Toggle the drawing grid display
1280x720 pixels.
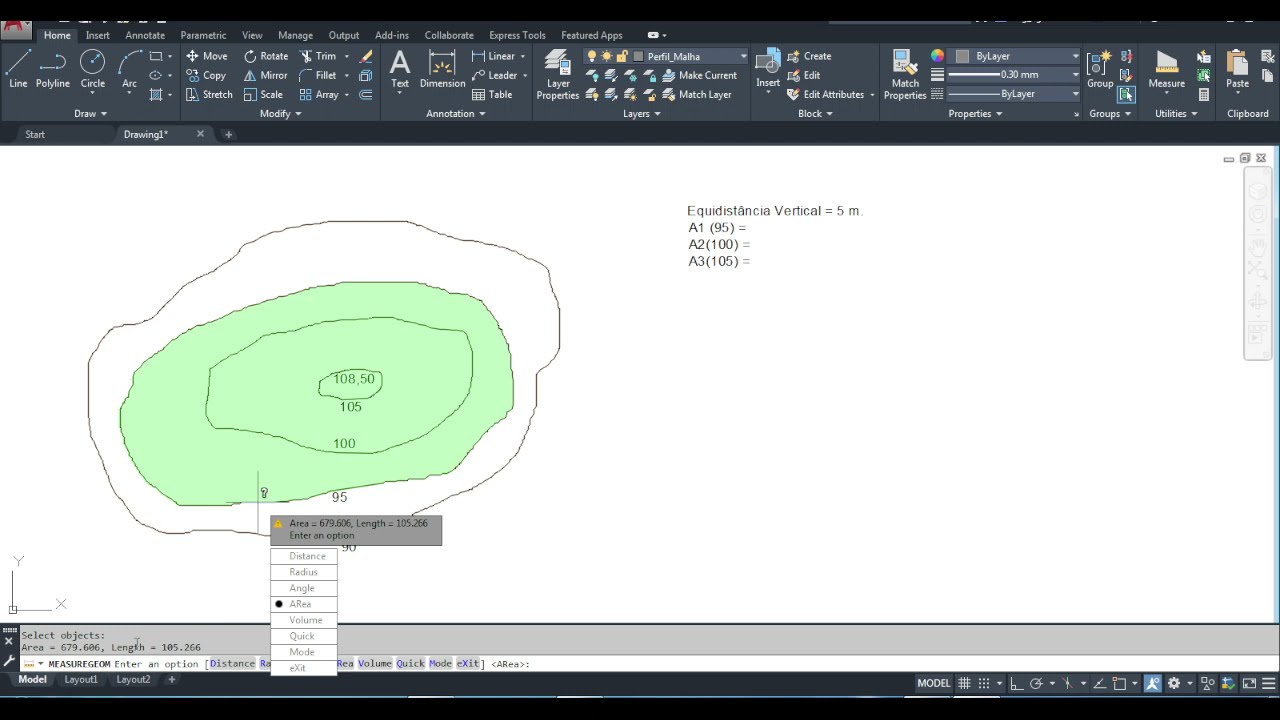coord(964,683)
